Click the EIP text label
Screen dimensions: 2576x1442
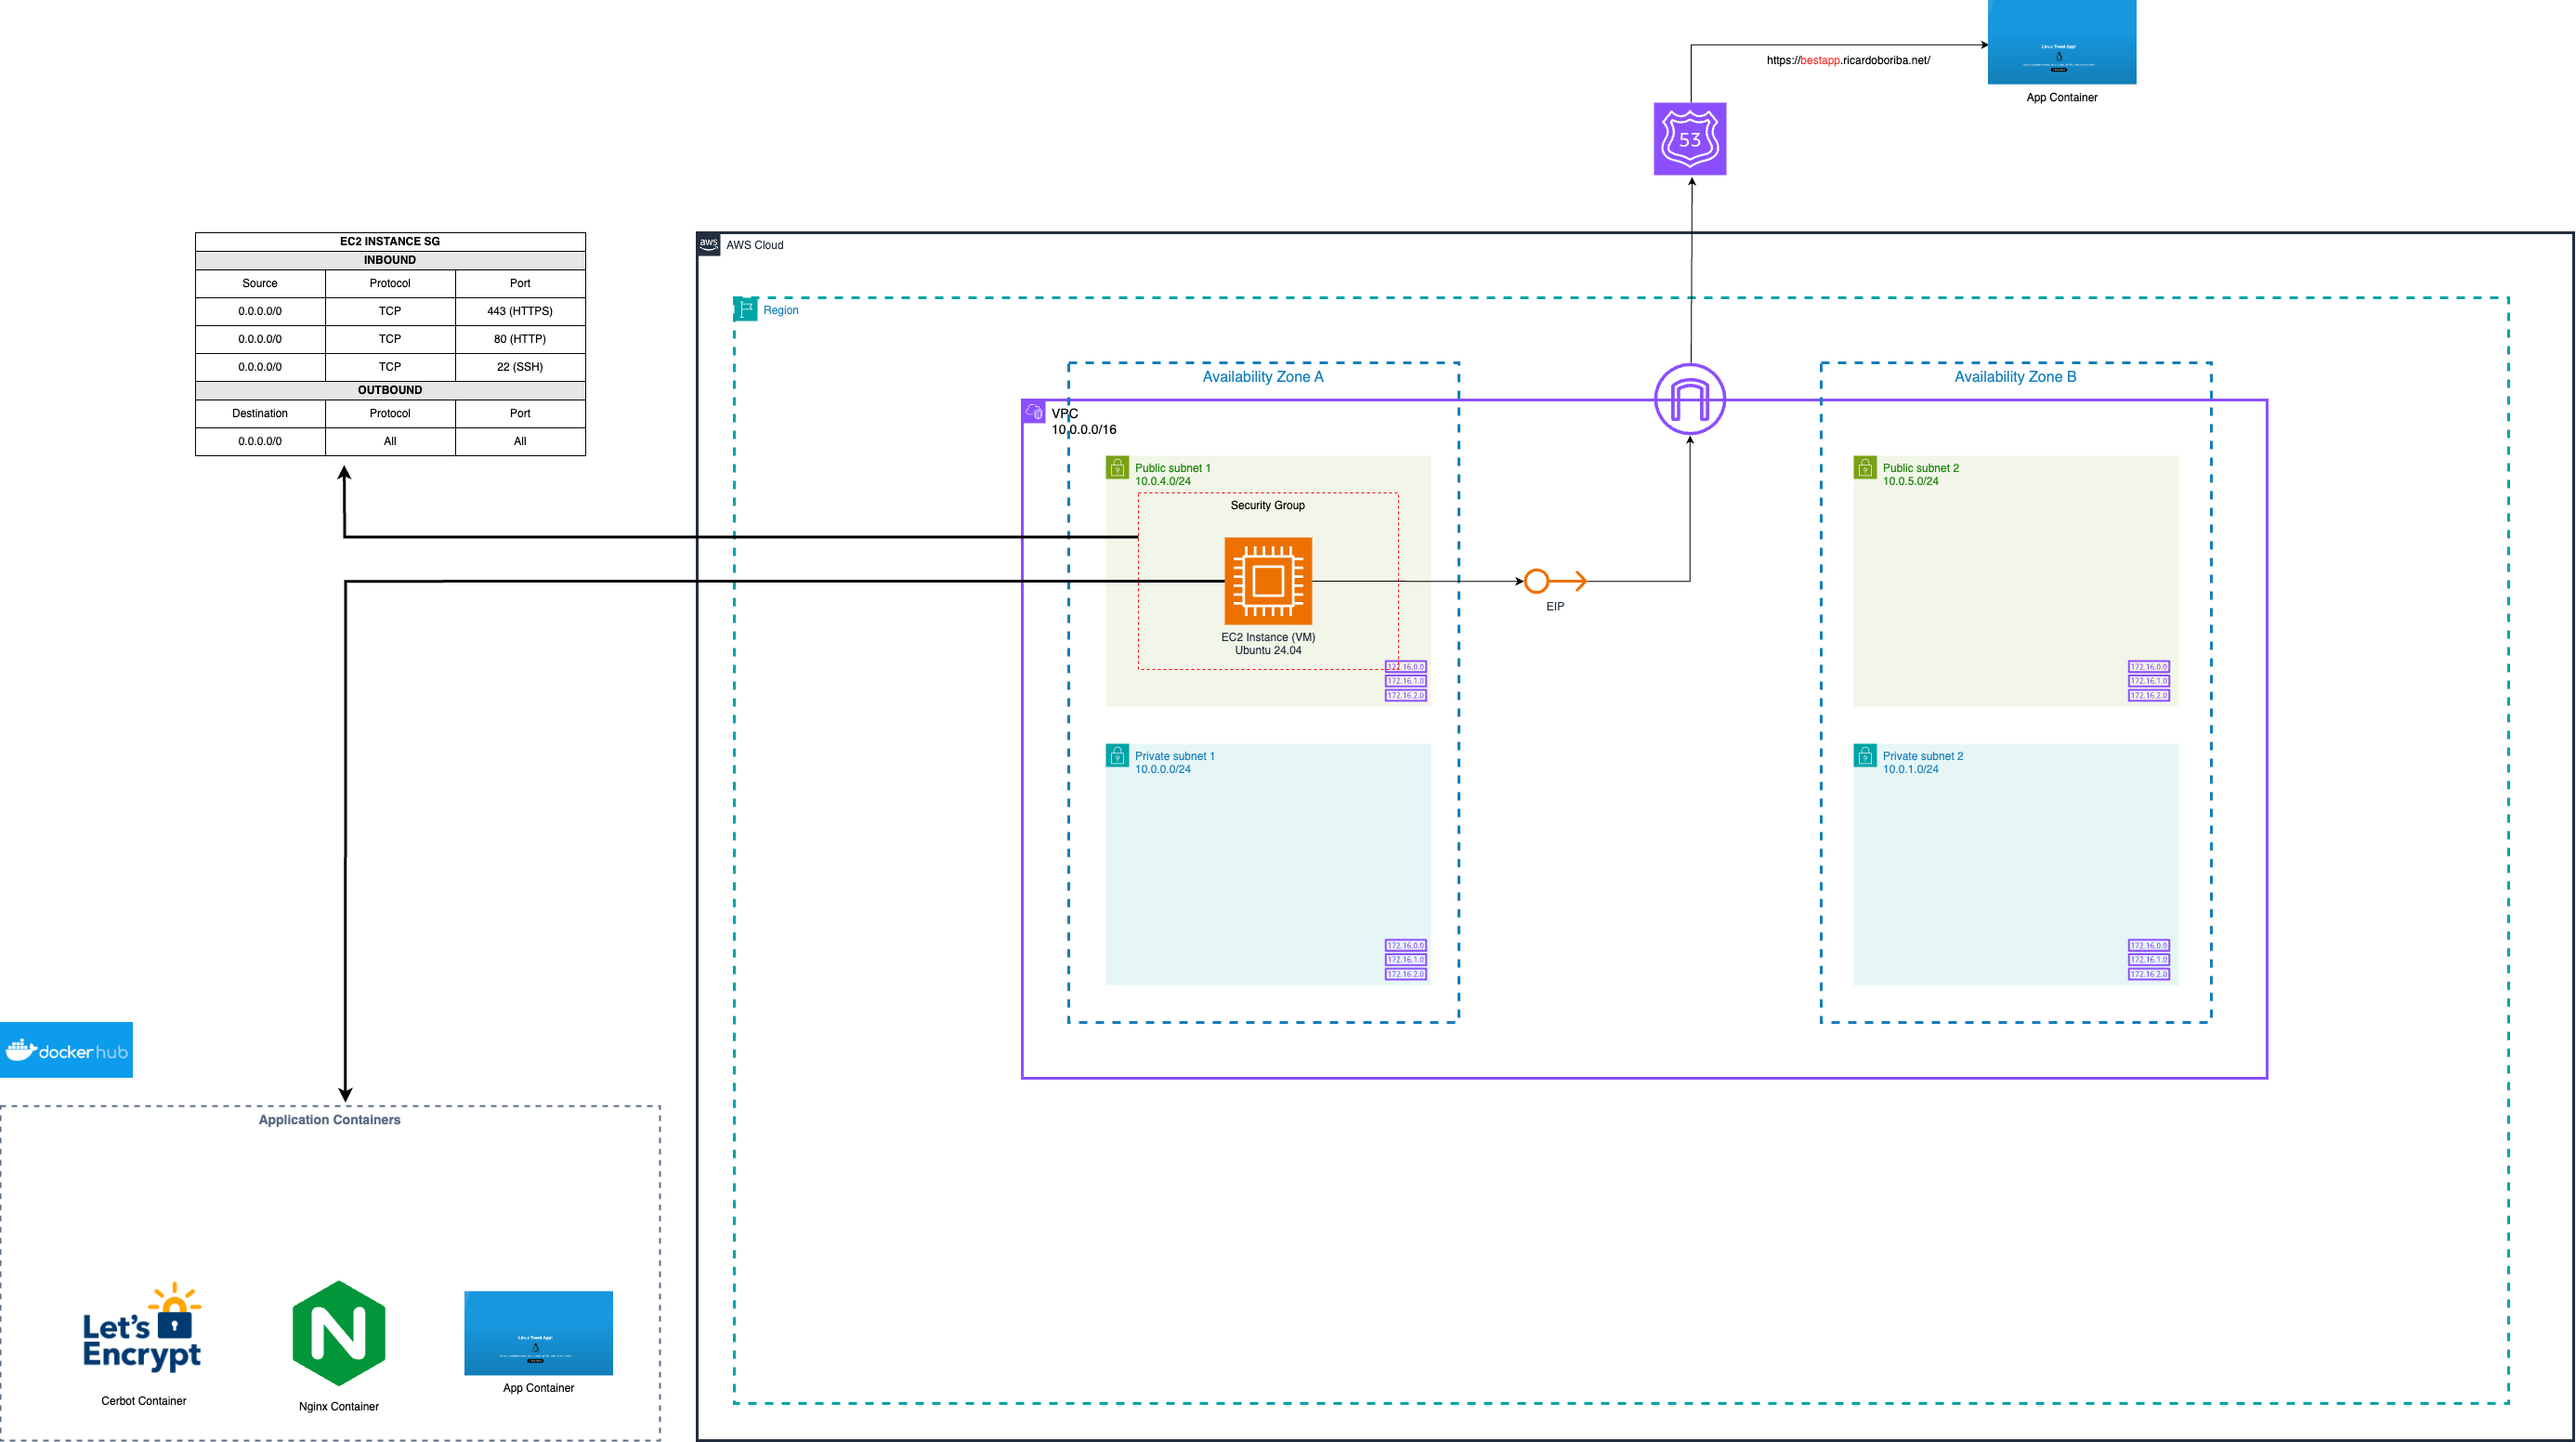point(1555,607)
